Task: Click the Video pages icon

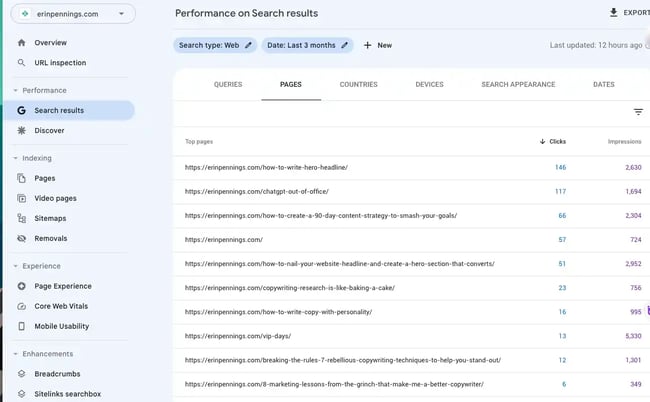Action: tap(22, 198)
